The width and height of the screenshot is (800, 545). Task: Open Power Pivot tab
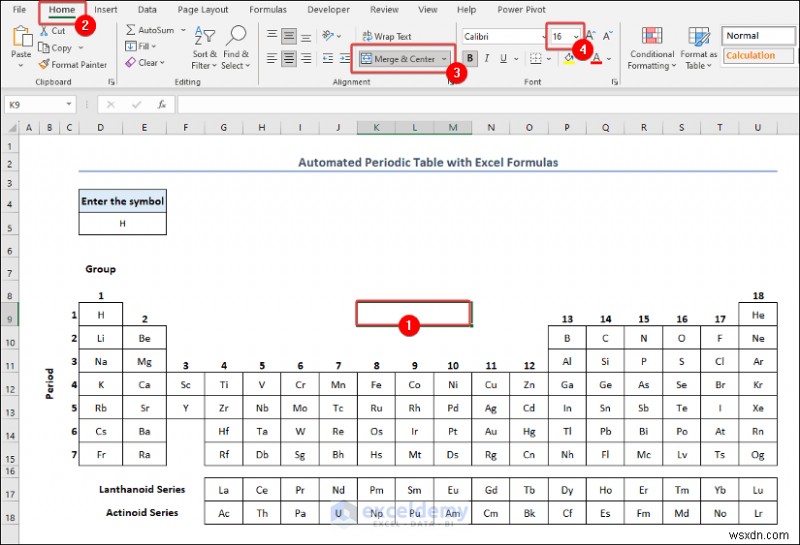coord(521,9)
